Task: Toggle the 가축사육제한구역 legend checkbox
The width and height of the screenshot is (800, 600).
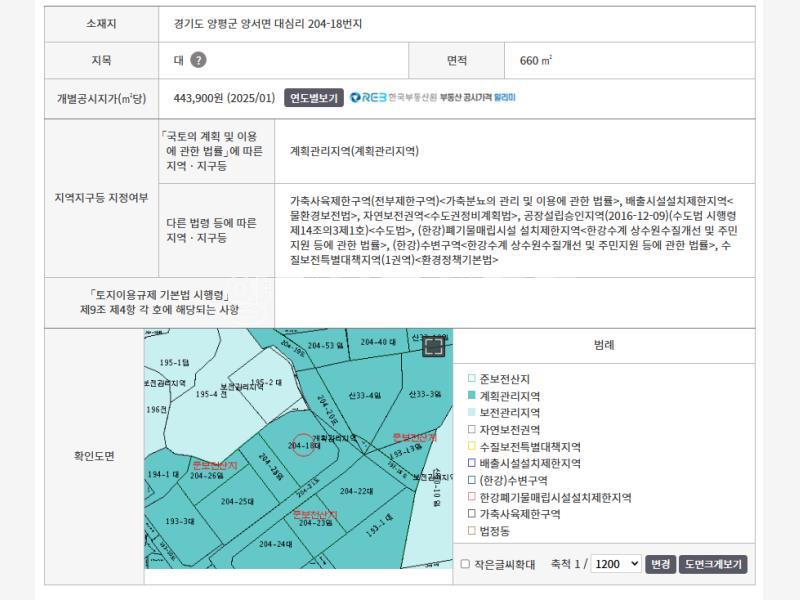Action: (471, 513)
